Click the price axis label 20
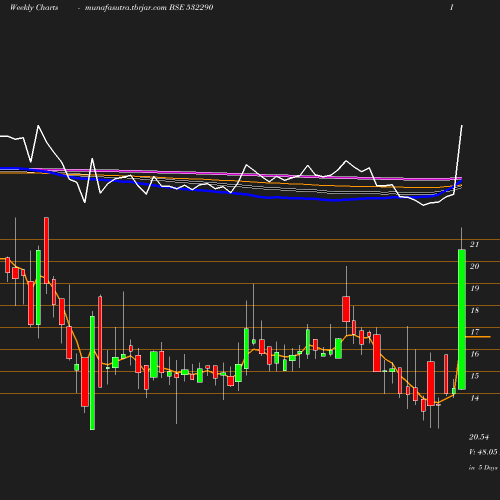This screenshot has width=500, height=500. point(474,266)
